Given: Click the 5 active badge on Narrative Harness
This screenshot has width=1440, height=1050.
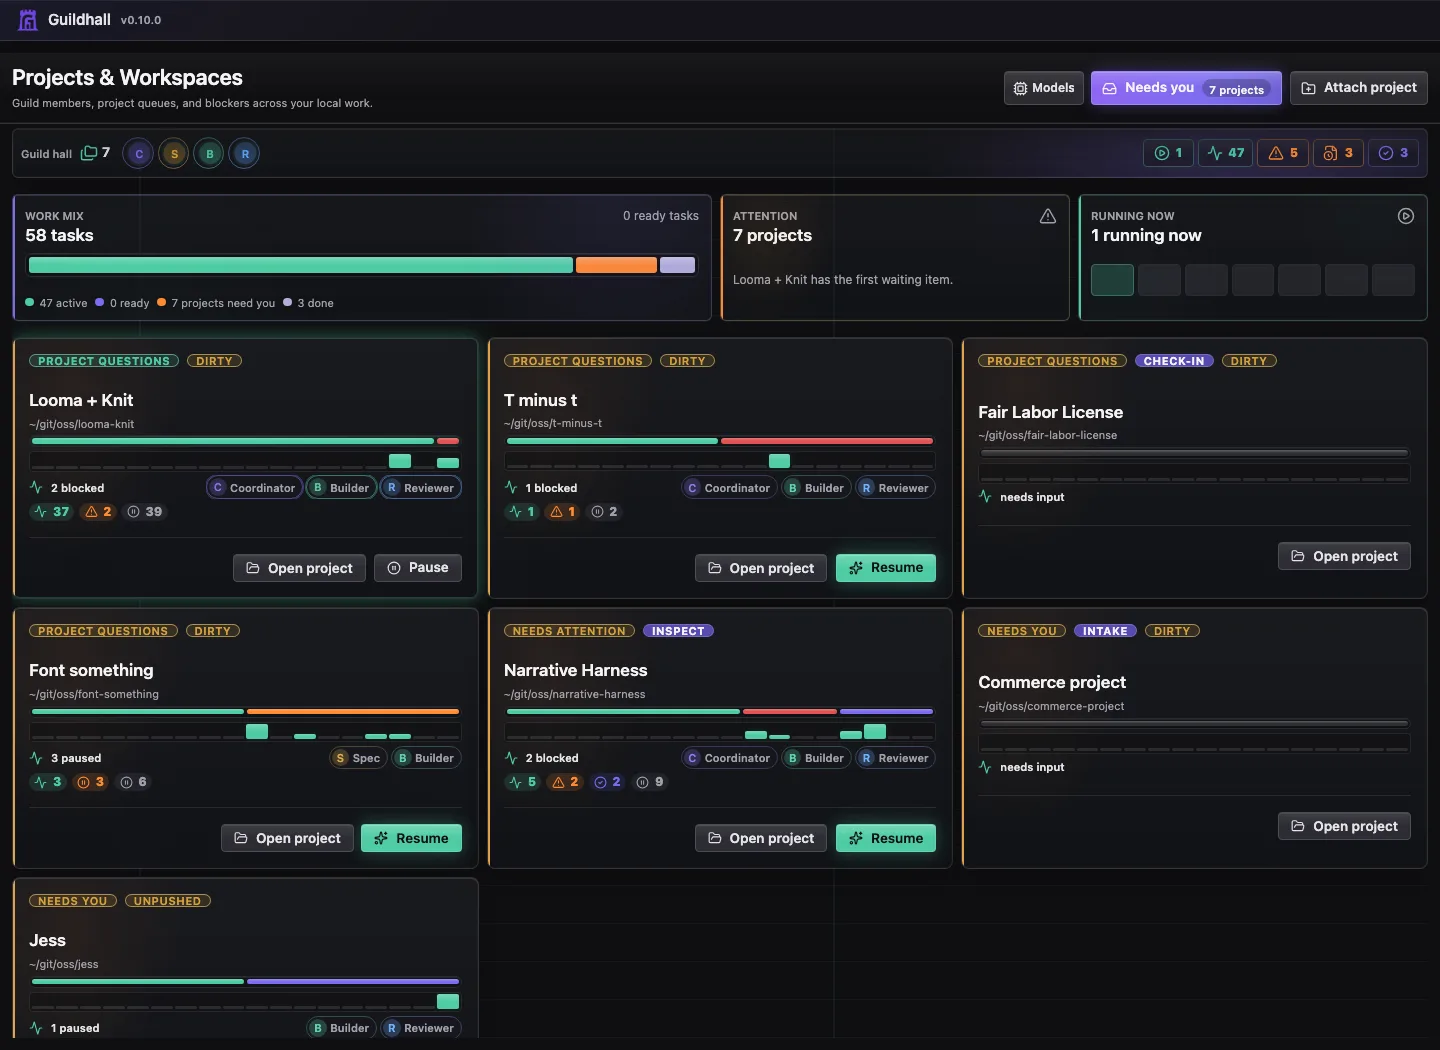Looking at the screenshot, I should coord(523,782).
